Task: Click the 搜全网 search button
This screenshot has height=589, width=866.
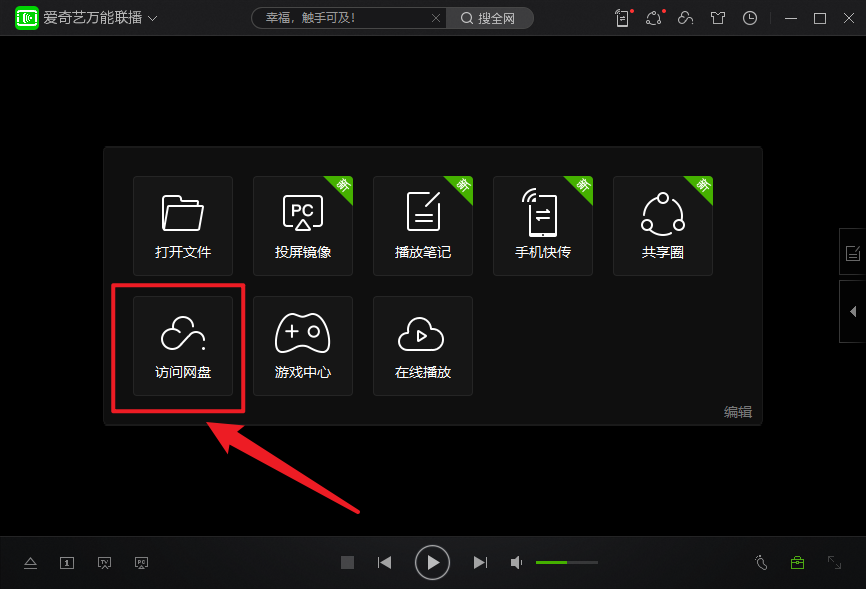Action: (489, 18)
